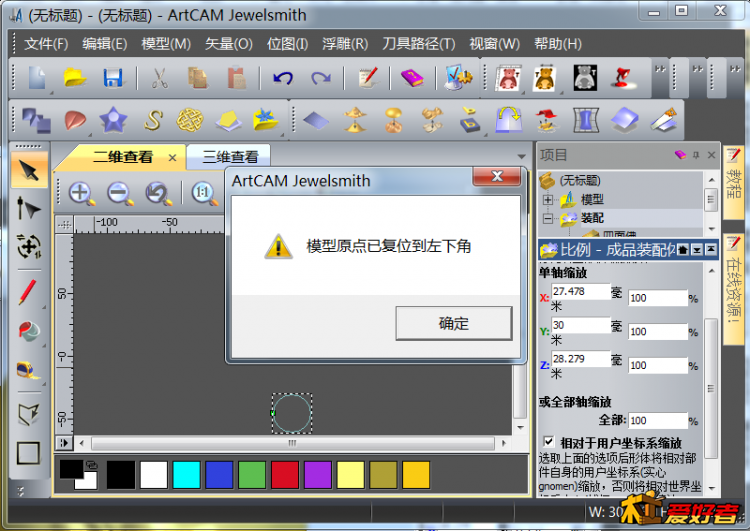The height and width of the screenshot is (531, 750).
Task: Click the Redo arrow icon
Action: (320, 77)
